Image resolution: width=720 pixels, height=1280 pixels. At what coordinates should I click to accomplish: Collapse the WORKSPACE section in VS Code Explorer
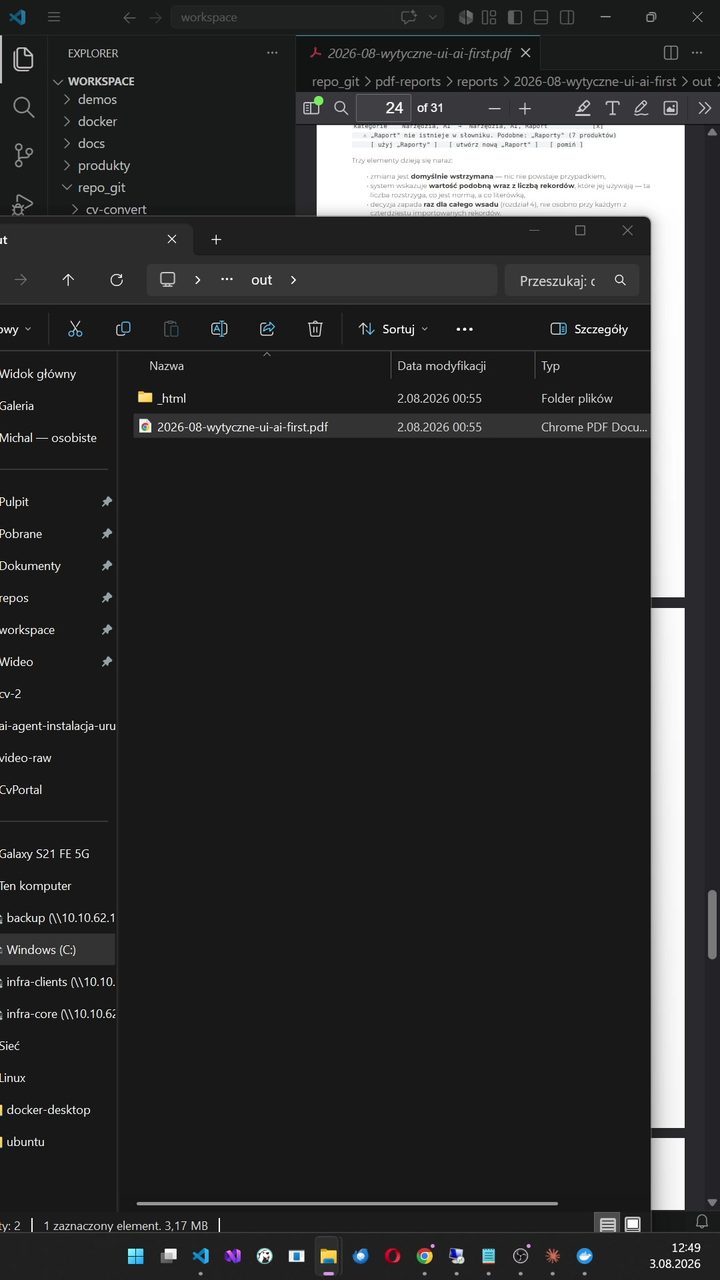101,81
